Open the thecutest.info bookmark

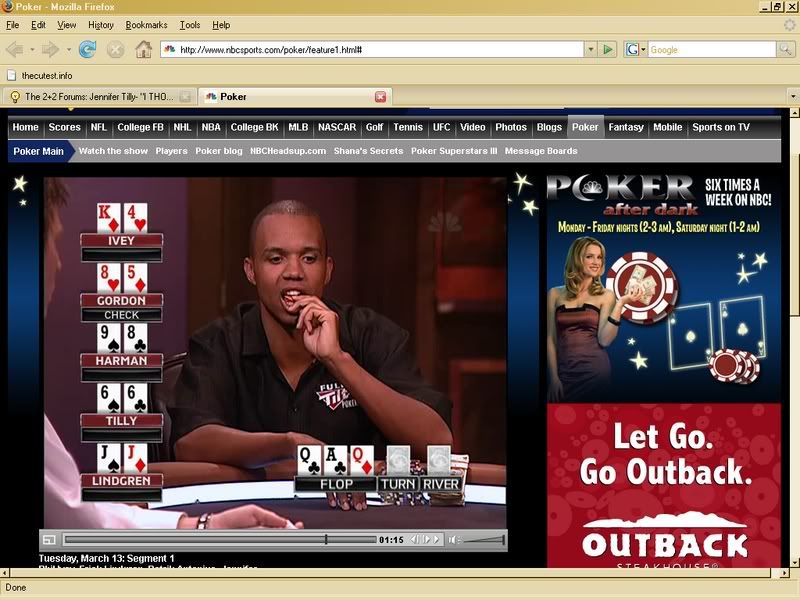click(40, 76)
